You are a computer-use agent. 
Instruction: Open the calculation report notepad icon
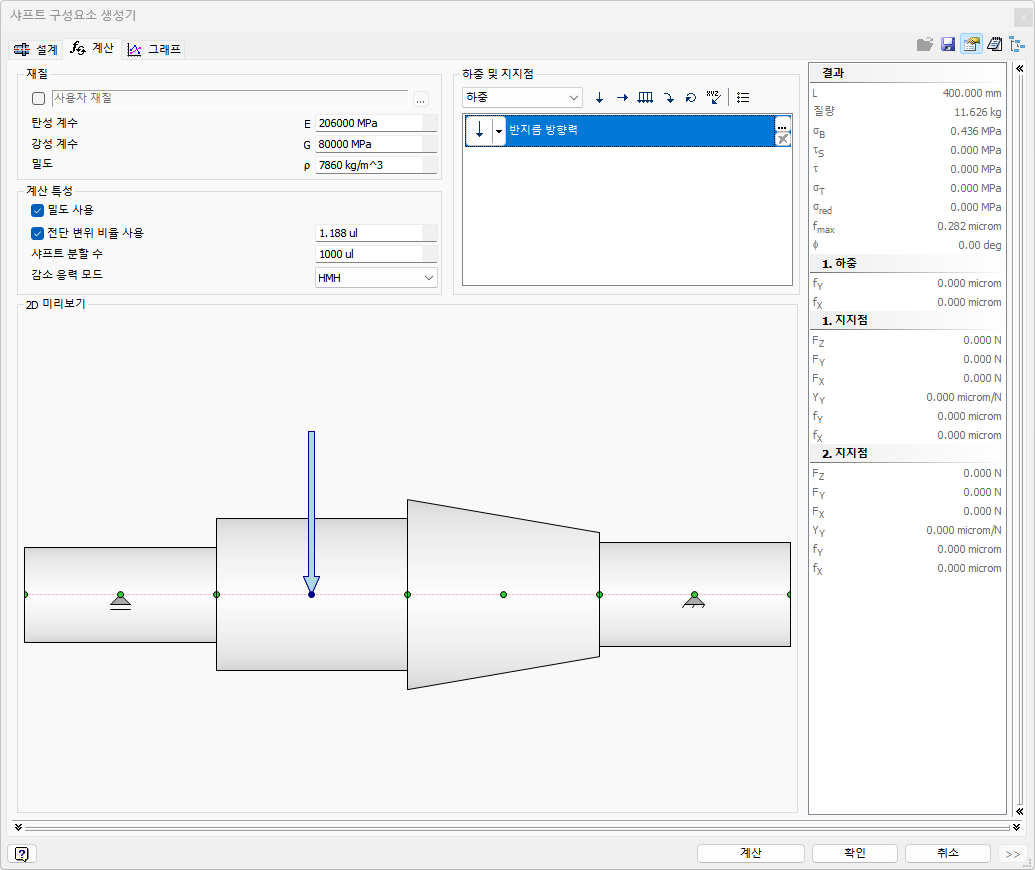[994, 45]
